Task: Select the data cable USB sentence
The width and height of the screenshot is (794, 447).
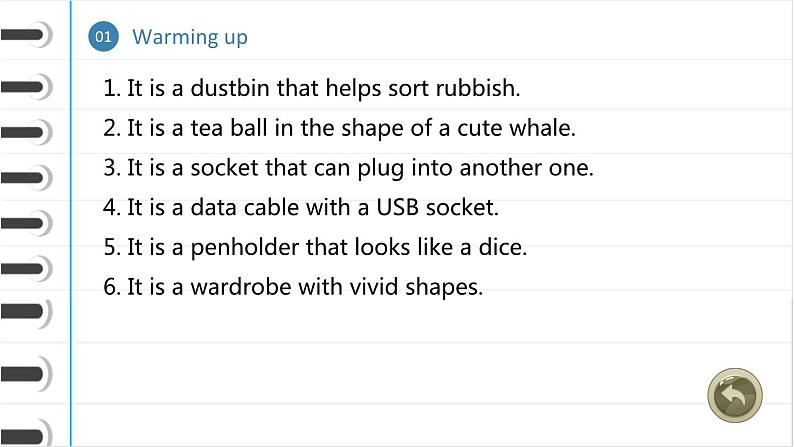Action: coord(301,208)
